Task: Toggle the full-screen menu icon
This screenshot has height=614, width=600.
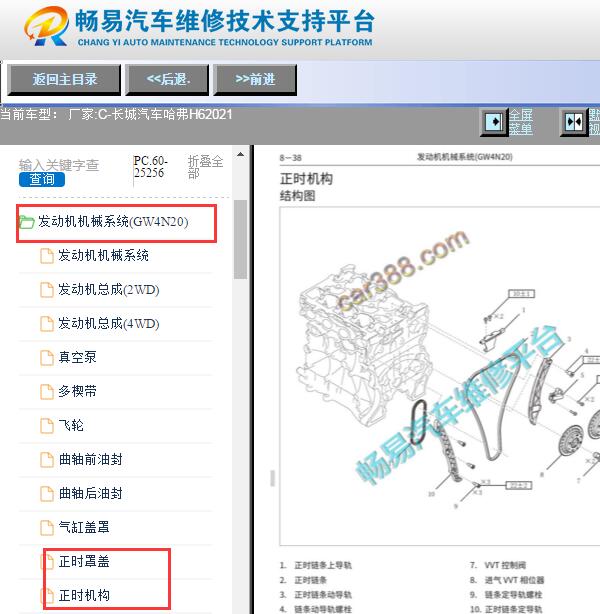Action: [494, 122]
